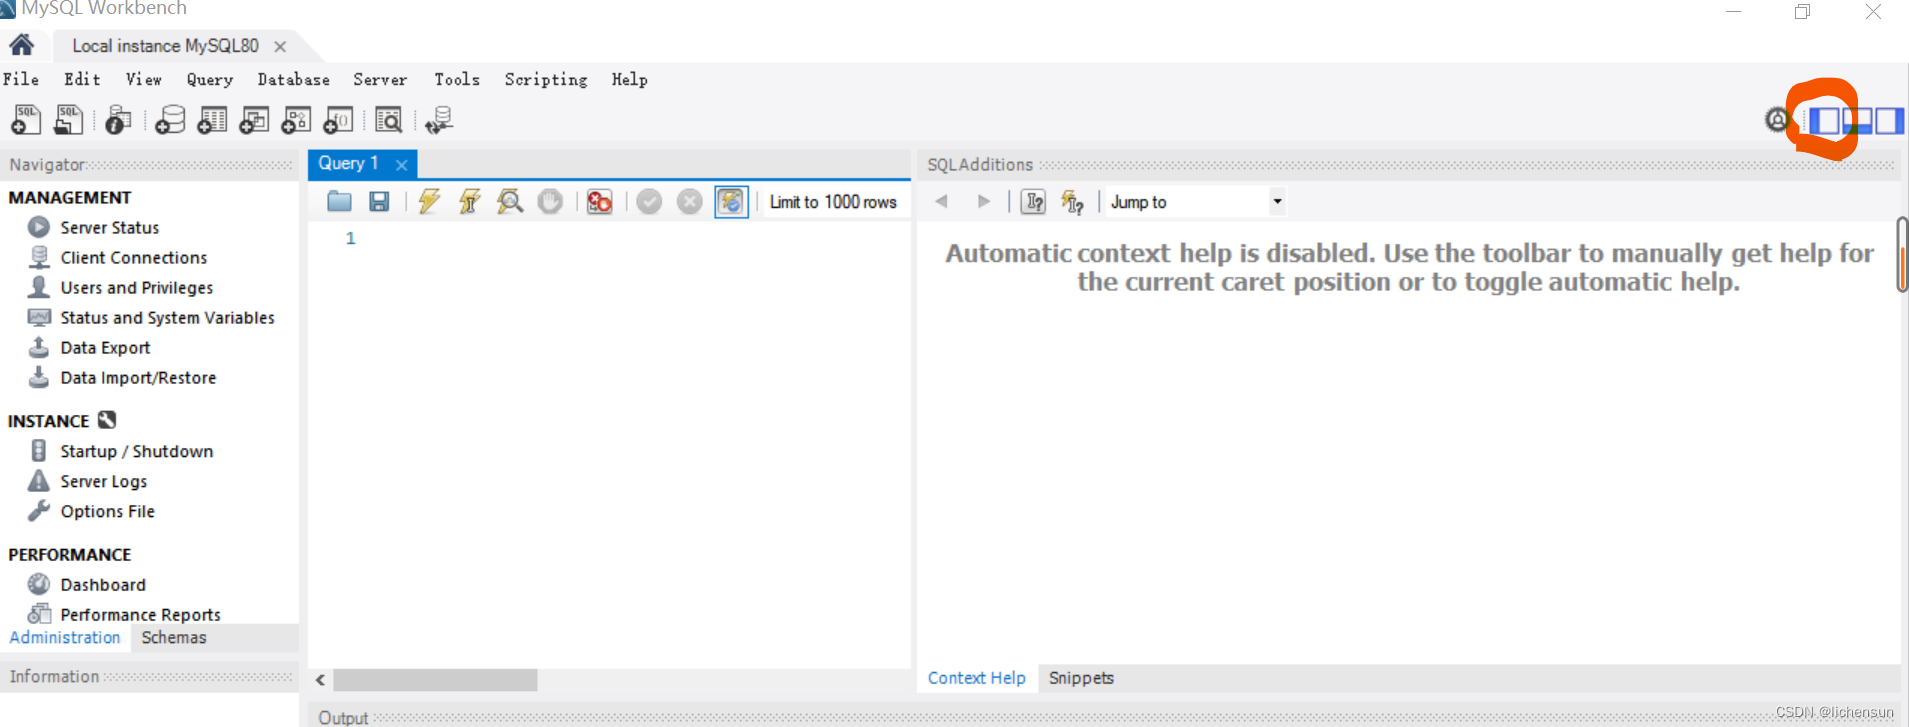Create a new view from the toolbar
Image resolution: width=1909 pixels, height=727 pixels.
254,120
